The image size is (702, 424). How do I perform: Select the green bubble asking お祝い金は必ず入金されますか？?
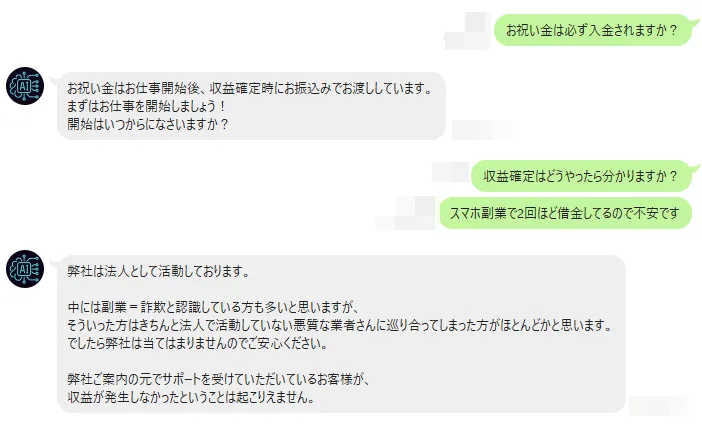[593, 30]
